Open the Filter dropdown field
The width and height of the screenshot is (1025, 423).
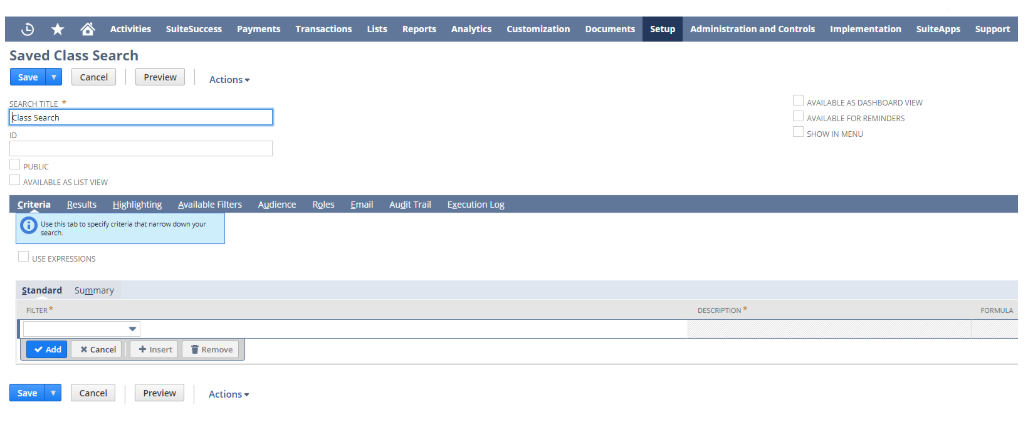point(81,329)
